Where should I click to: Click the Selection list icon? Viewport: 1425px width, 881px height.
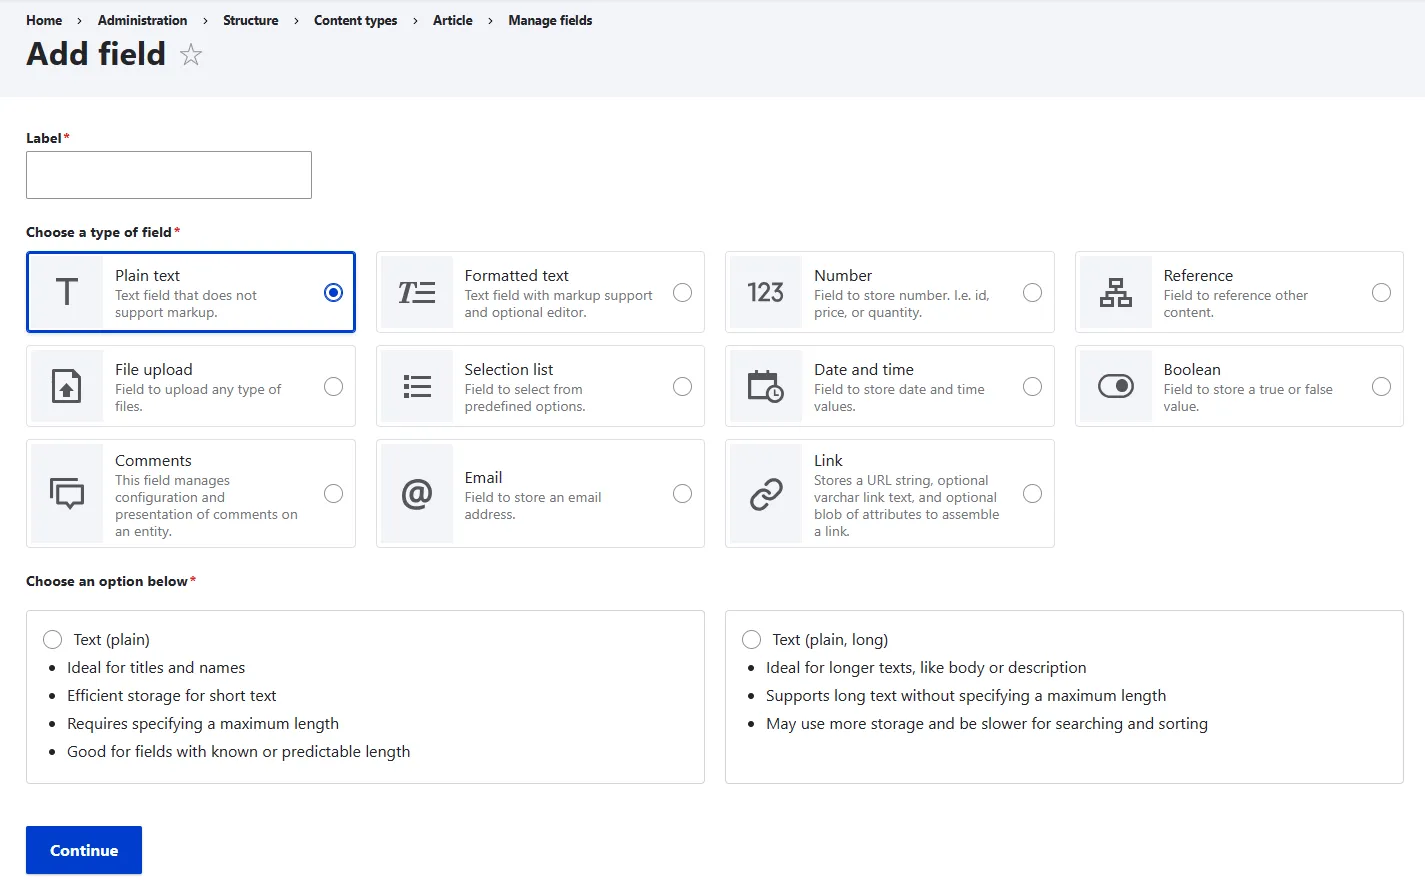click(x=417, y=386)
